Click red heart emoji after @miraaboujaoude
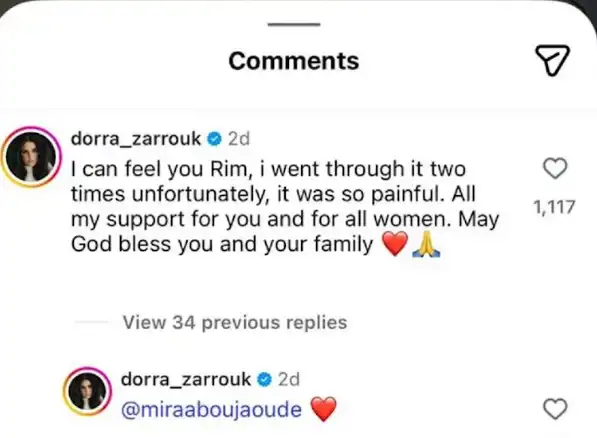 (324, 409)
